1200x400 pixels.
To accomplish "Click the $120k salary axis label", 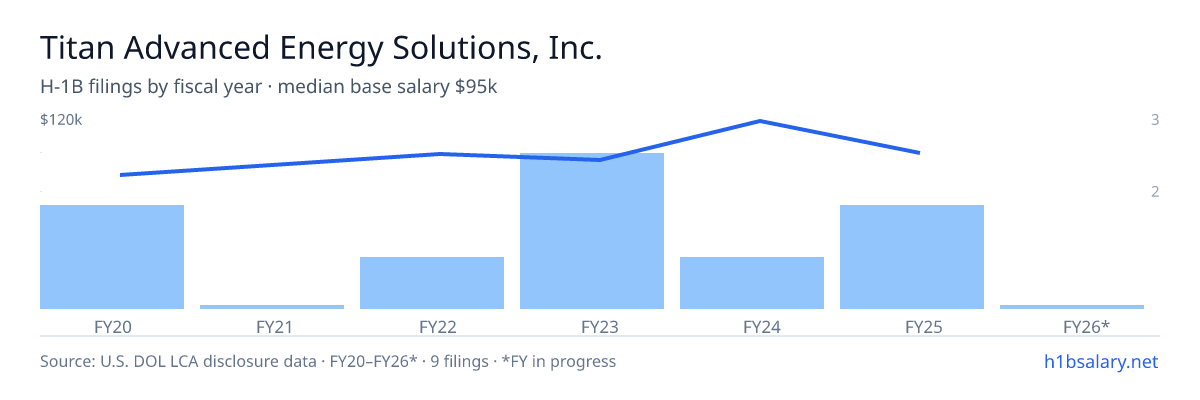I will coord(61,120).
